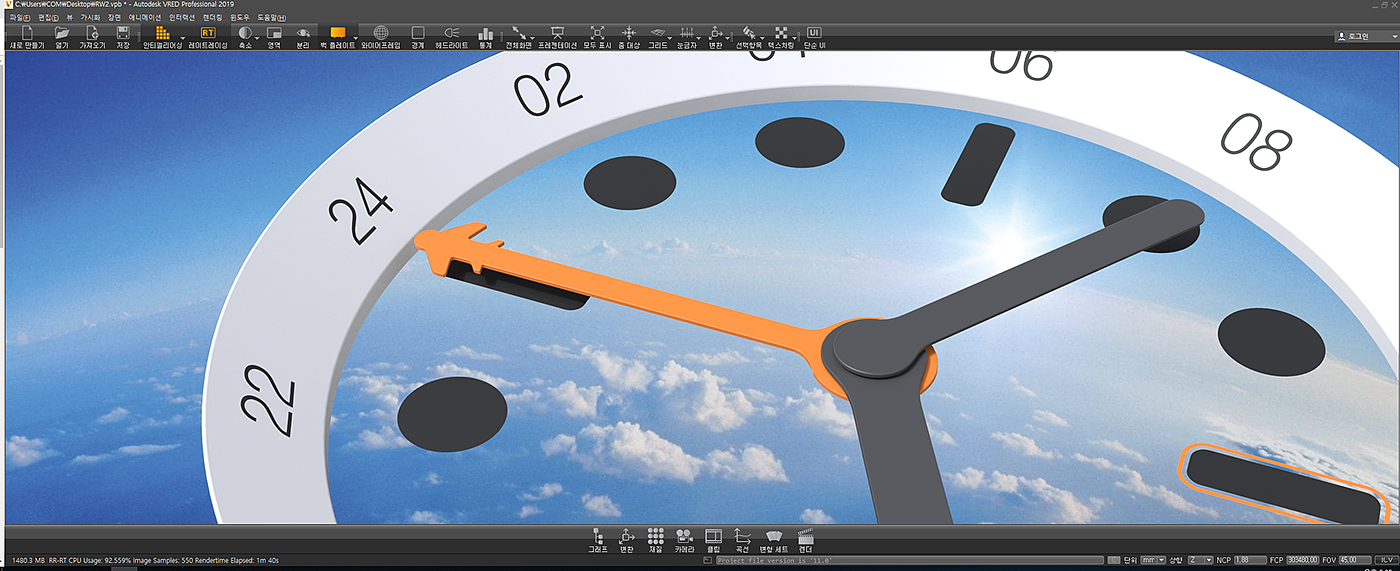
Task: Click the NCP value field
Action: pos(1249,559)
